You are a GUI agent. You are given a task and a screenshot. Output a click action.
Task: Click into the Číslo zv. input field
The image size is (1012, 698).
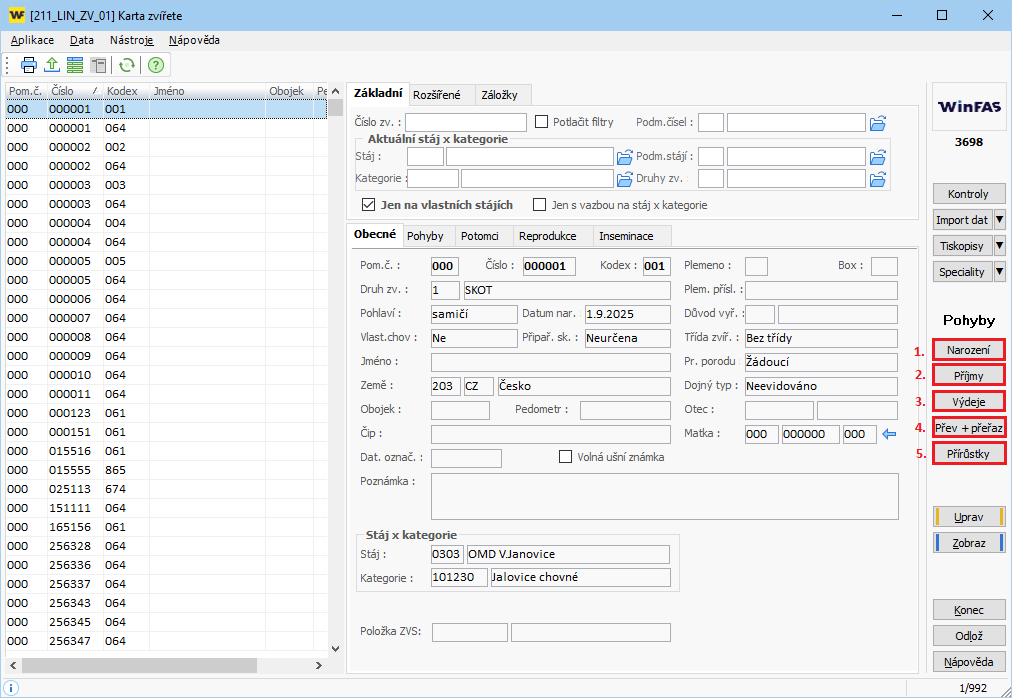click(466, 122)
